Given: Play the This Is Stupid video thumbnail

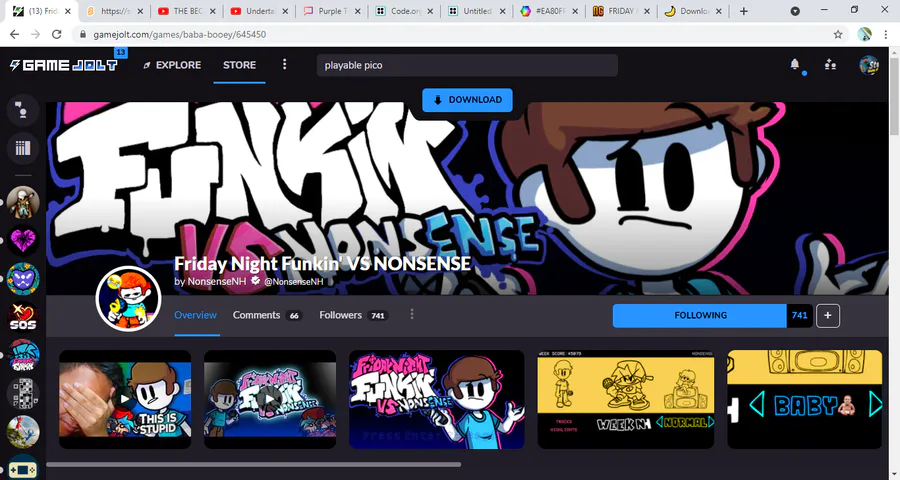Looking at the screenshot, I should (125, 400).
